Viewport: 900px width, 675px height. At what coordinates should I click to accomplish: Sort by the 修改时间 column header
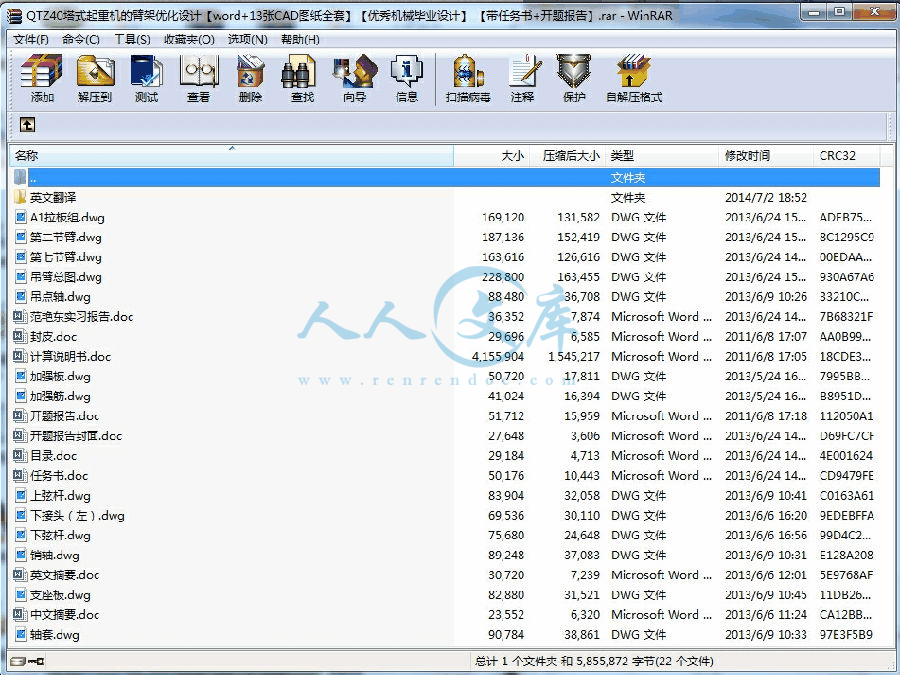766,156
